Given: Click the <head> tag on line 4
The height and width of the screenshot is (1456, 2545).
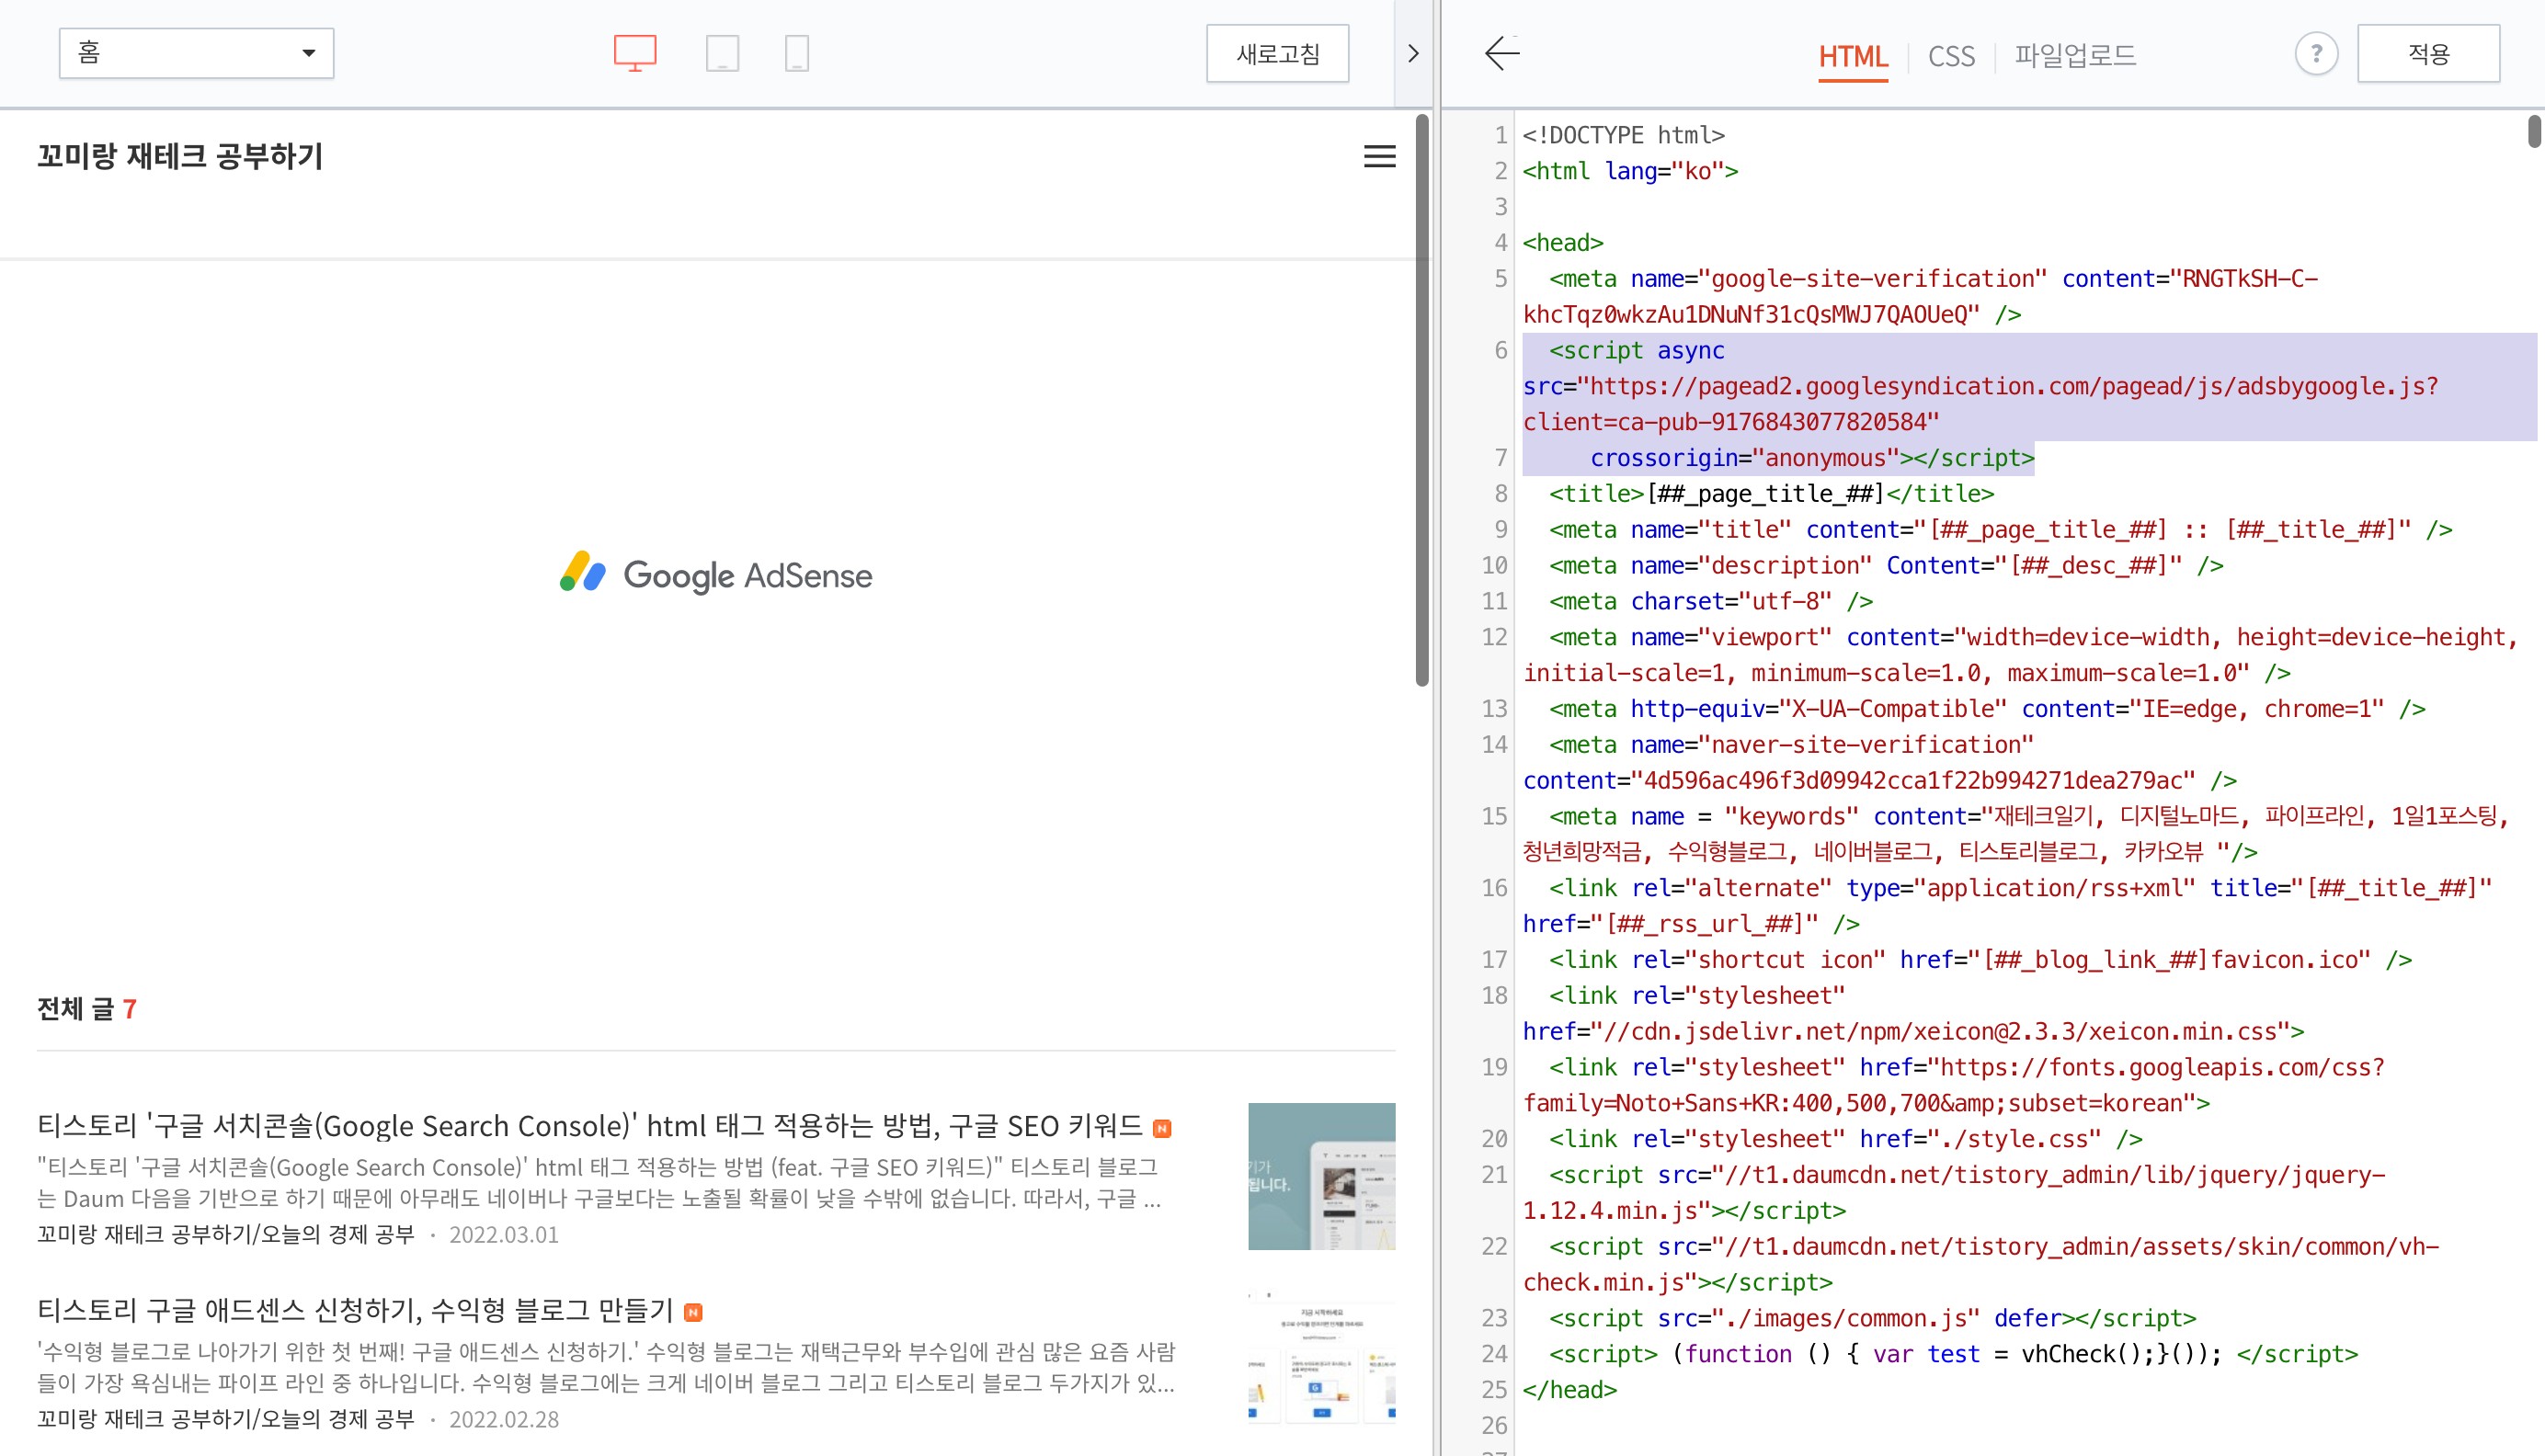Looking at the screenshot, I should 1563,243.
